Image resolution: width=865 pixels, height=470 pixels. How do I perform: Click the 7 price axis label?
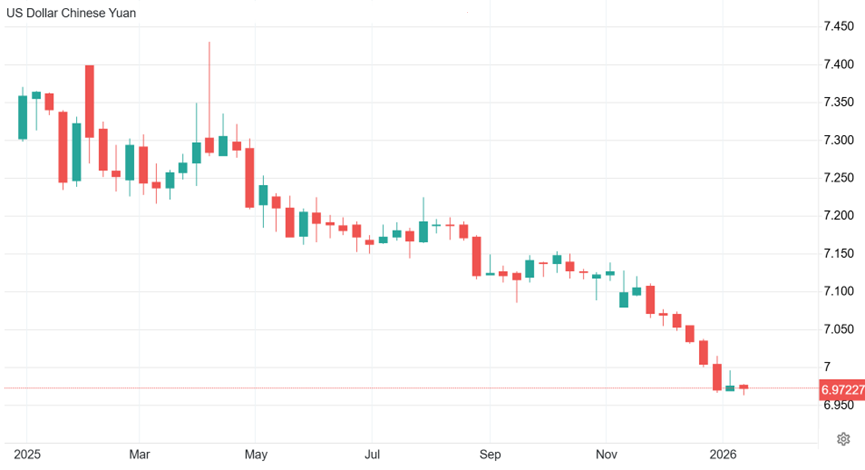click(x=826, y=367)
